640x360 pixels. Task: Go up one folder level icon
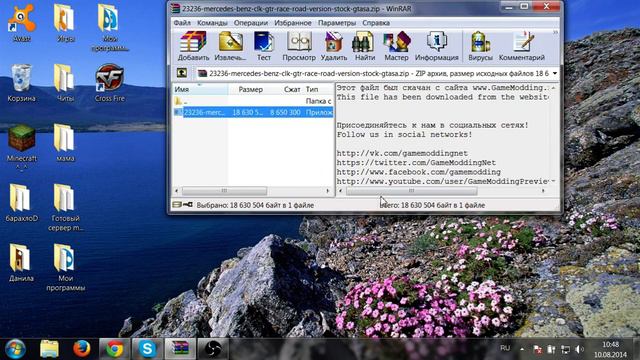point(182,73)
